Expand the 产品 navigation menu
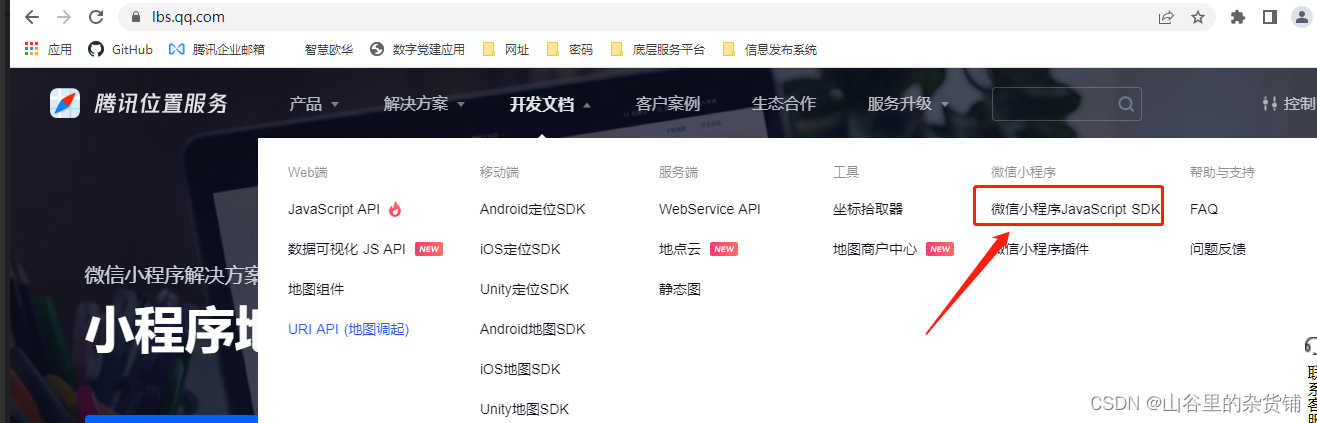Viewport: 1317px width, 423px height. [x=314, y=103]
